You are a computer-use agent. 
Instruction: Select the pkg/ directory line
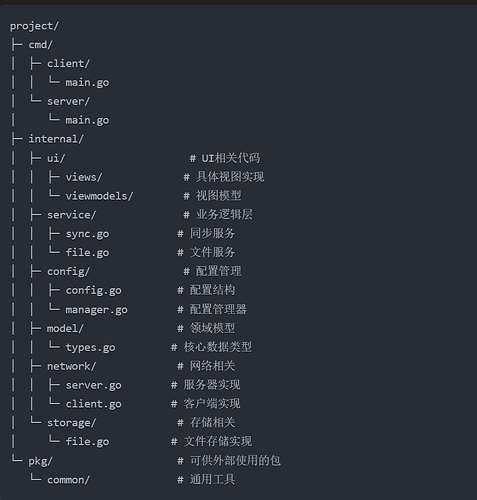click(40, 461)
